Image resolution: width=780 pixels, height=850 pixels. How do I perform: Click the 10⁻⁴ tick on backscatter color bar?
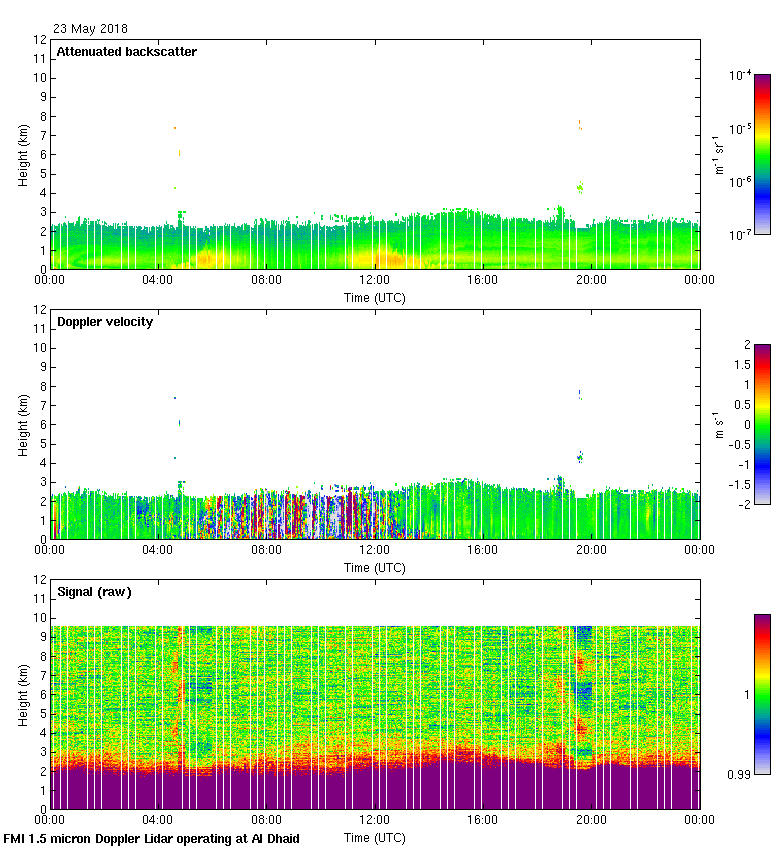740,76
